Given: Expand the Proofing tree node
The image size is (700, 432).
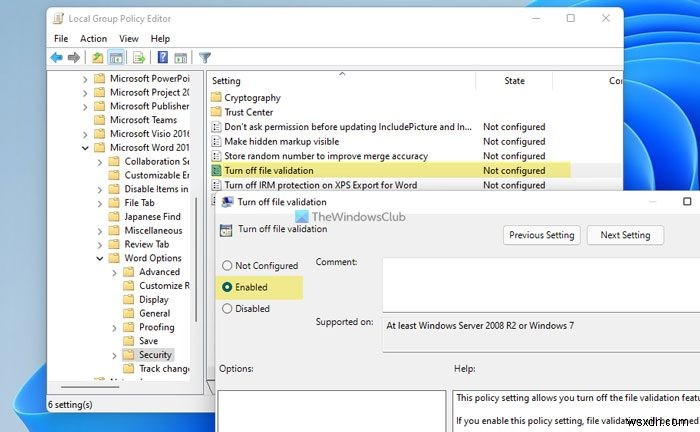Looking at the screenshot, I should pyautogui.click(x=114, y=328).
